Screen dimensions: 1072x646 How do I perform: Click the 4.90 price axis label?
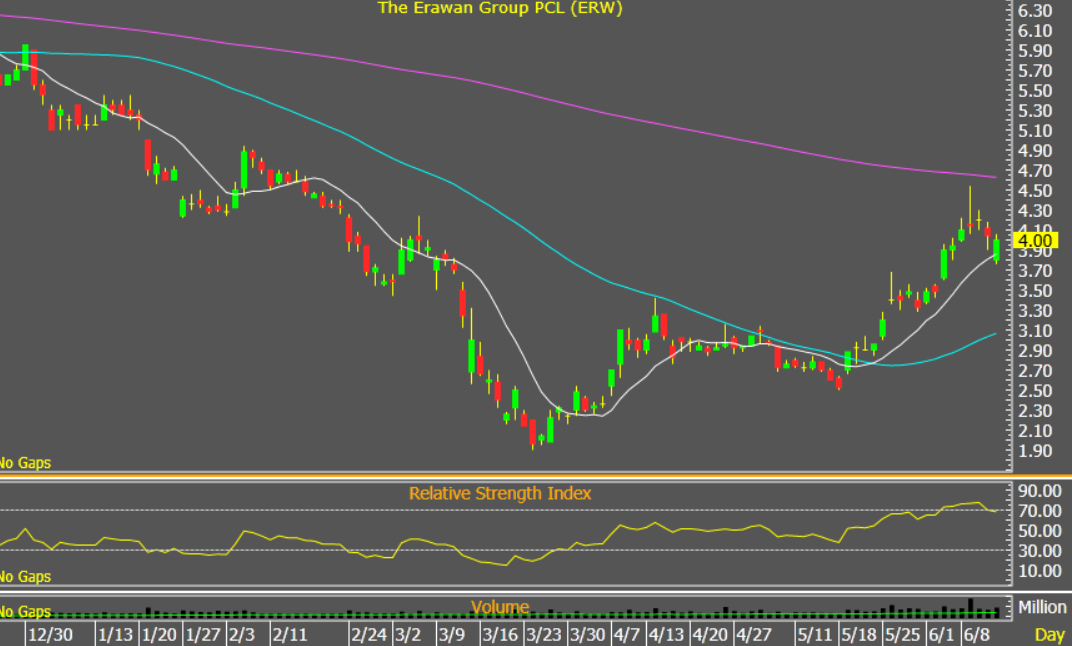click(1035, 150)
